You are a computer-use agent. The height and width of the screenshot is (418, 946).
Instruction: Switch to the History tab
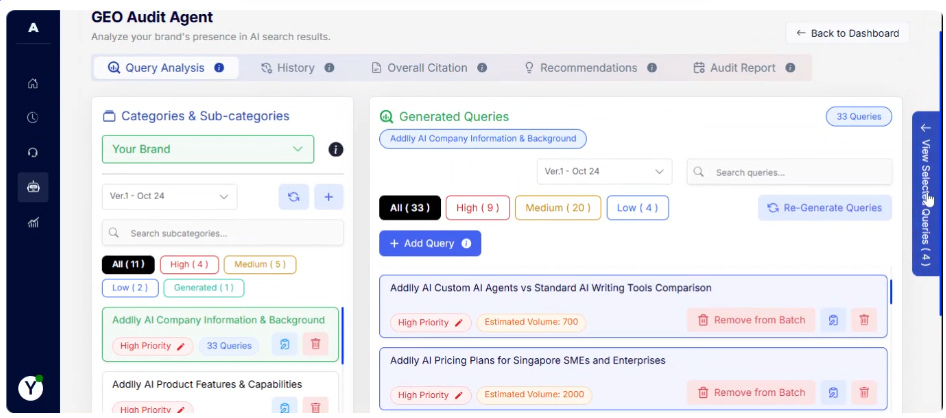point(297,68)
